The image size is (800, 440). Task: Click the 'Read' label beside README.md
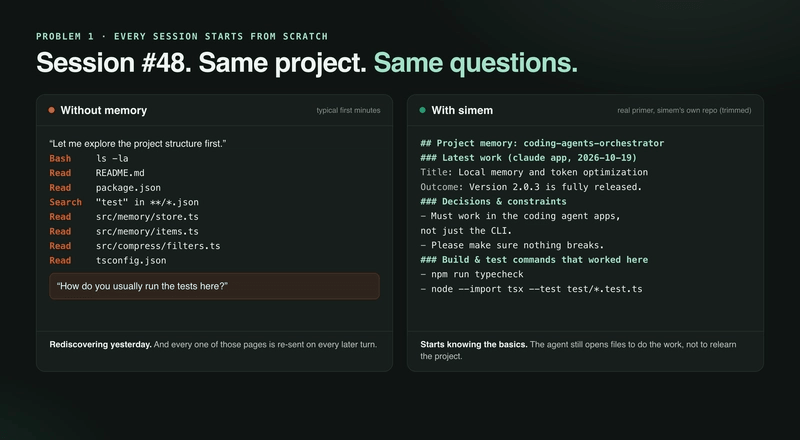[x=60, y=173]
